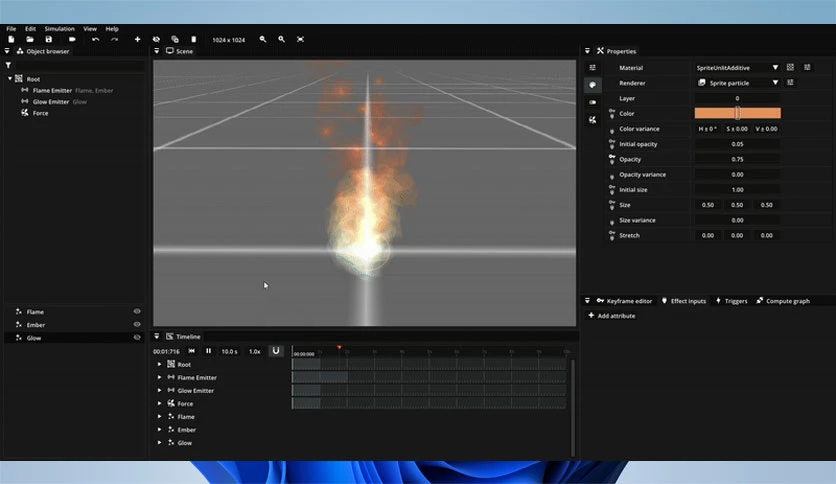Click the 1024 x 1024 resolution label
This screenshot has width=836, height=484.
click(x=229, y=40)
